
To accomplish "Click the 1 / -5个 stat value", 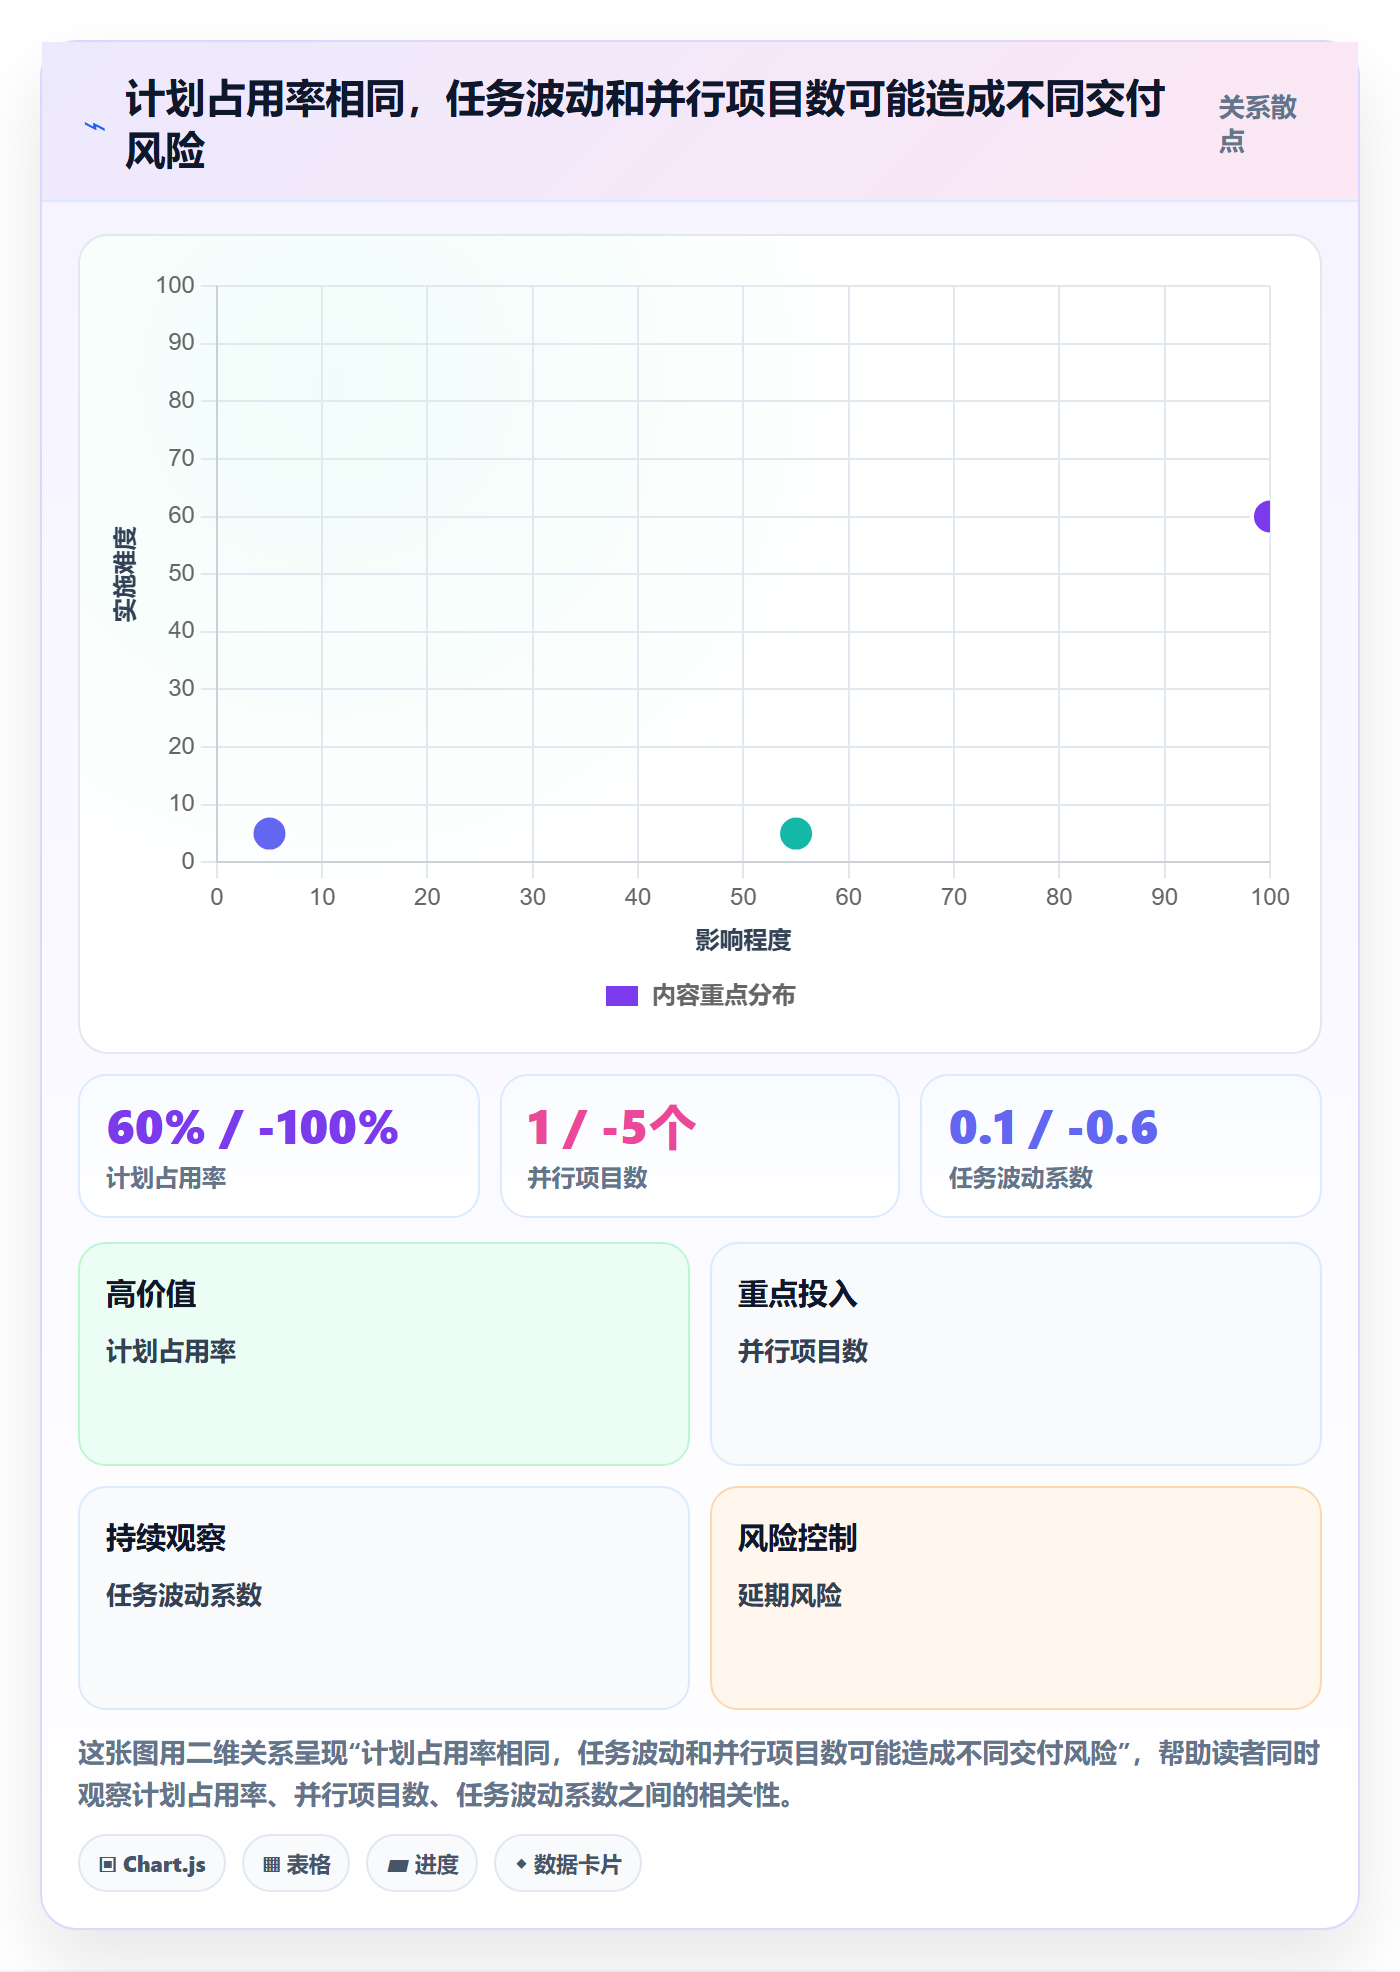I will [x=611, y=1128].
